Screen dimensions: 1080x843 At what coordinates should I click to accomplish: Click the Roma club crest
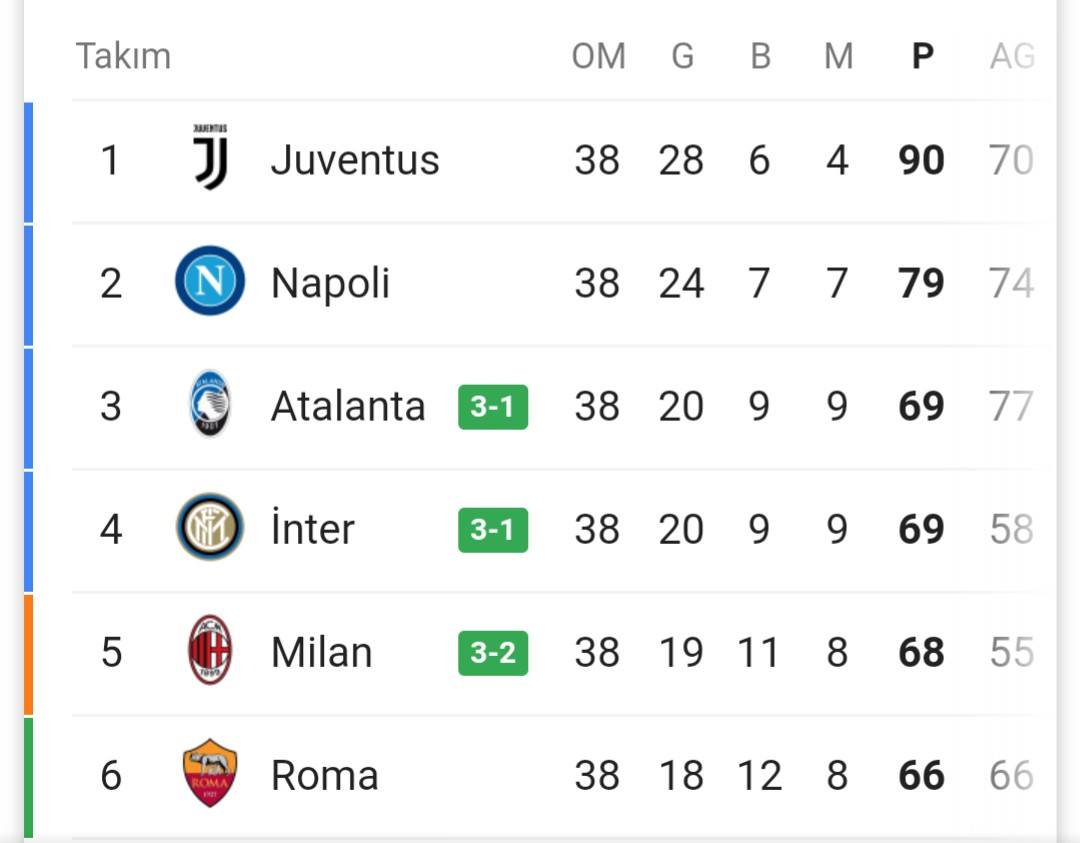(x=210, y=773)
